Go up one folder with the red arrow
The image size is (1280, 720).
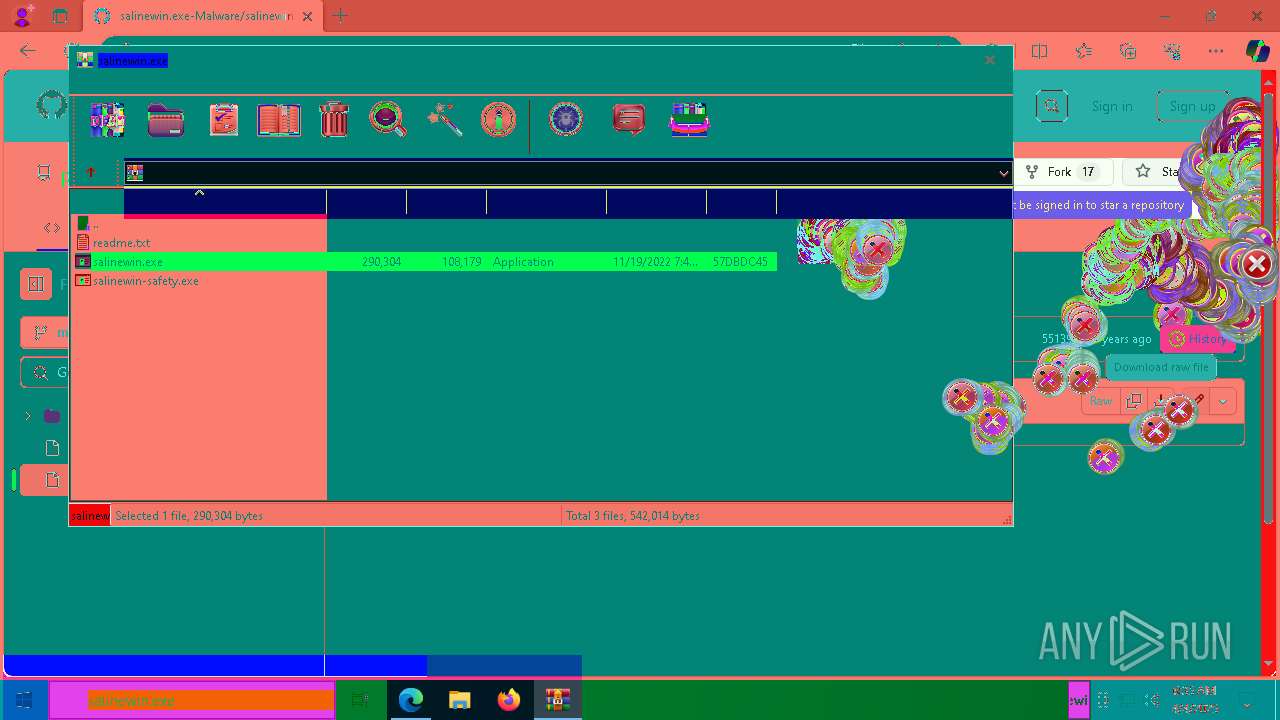91,172
